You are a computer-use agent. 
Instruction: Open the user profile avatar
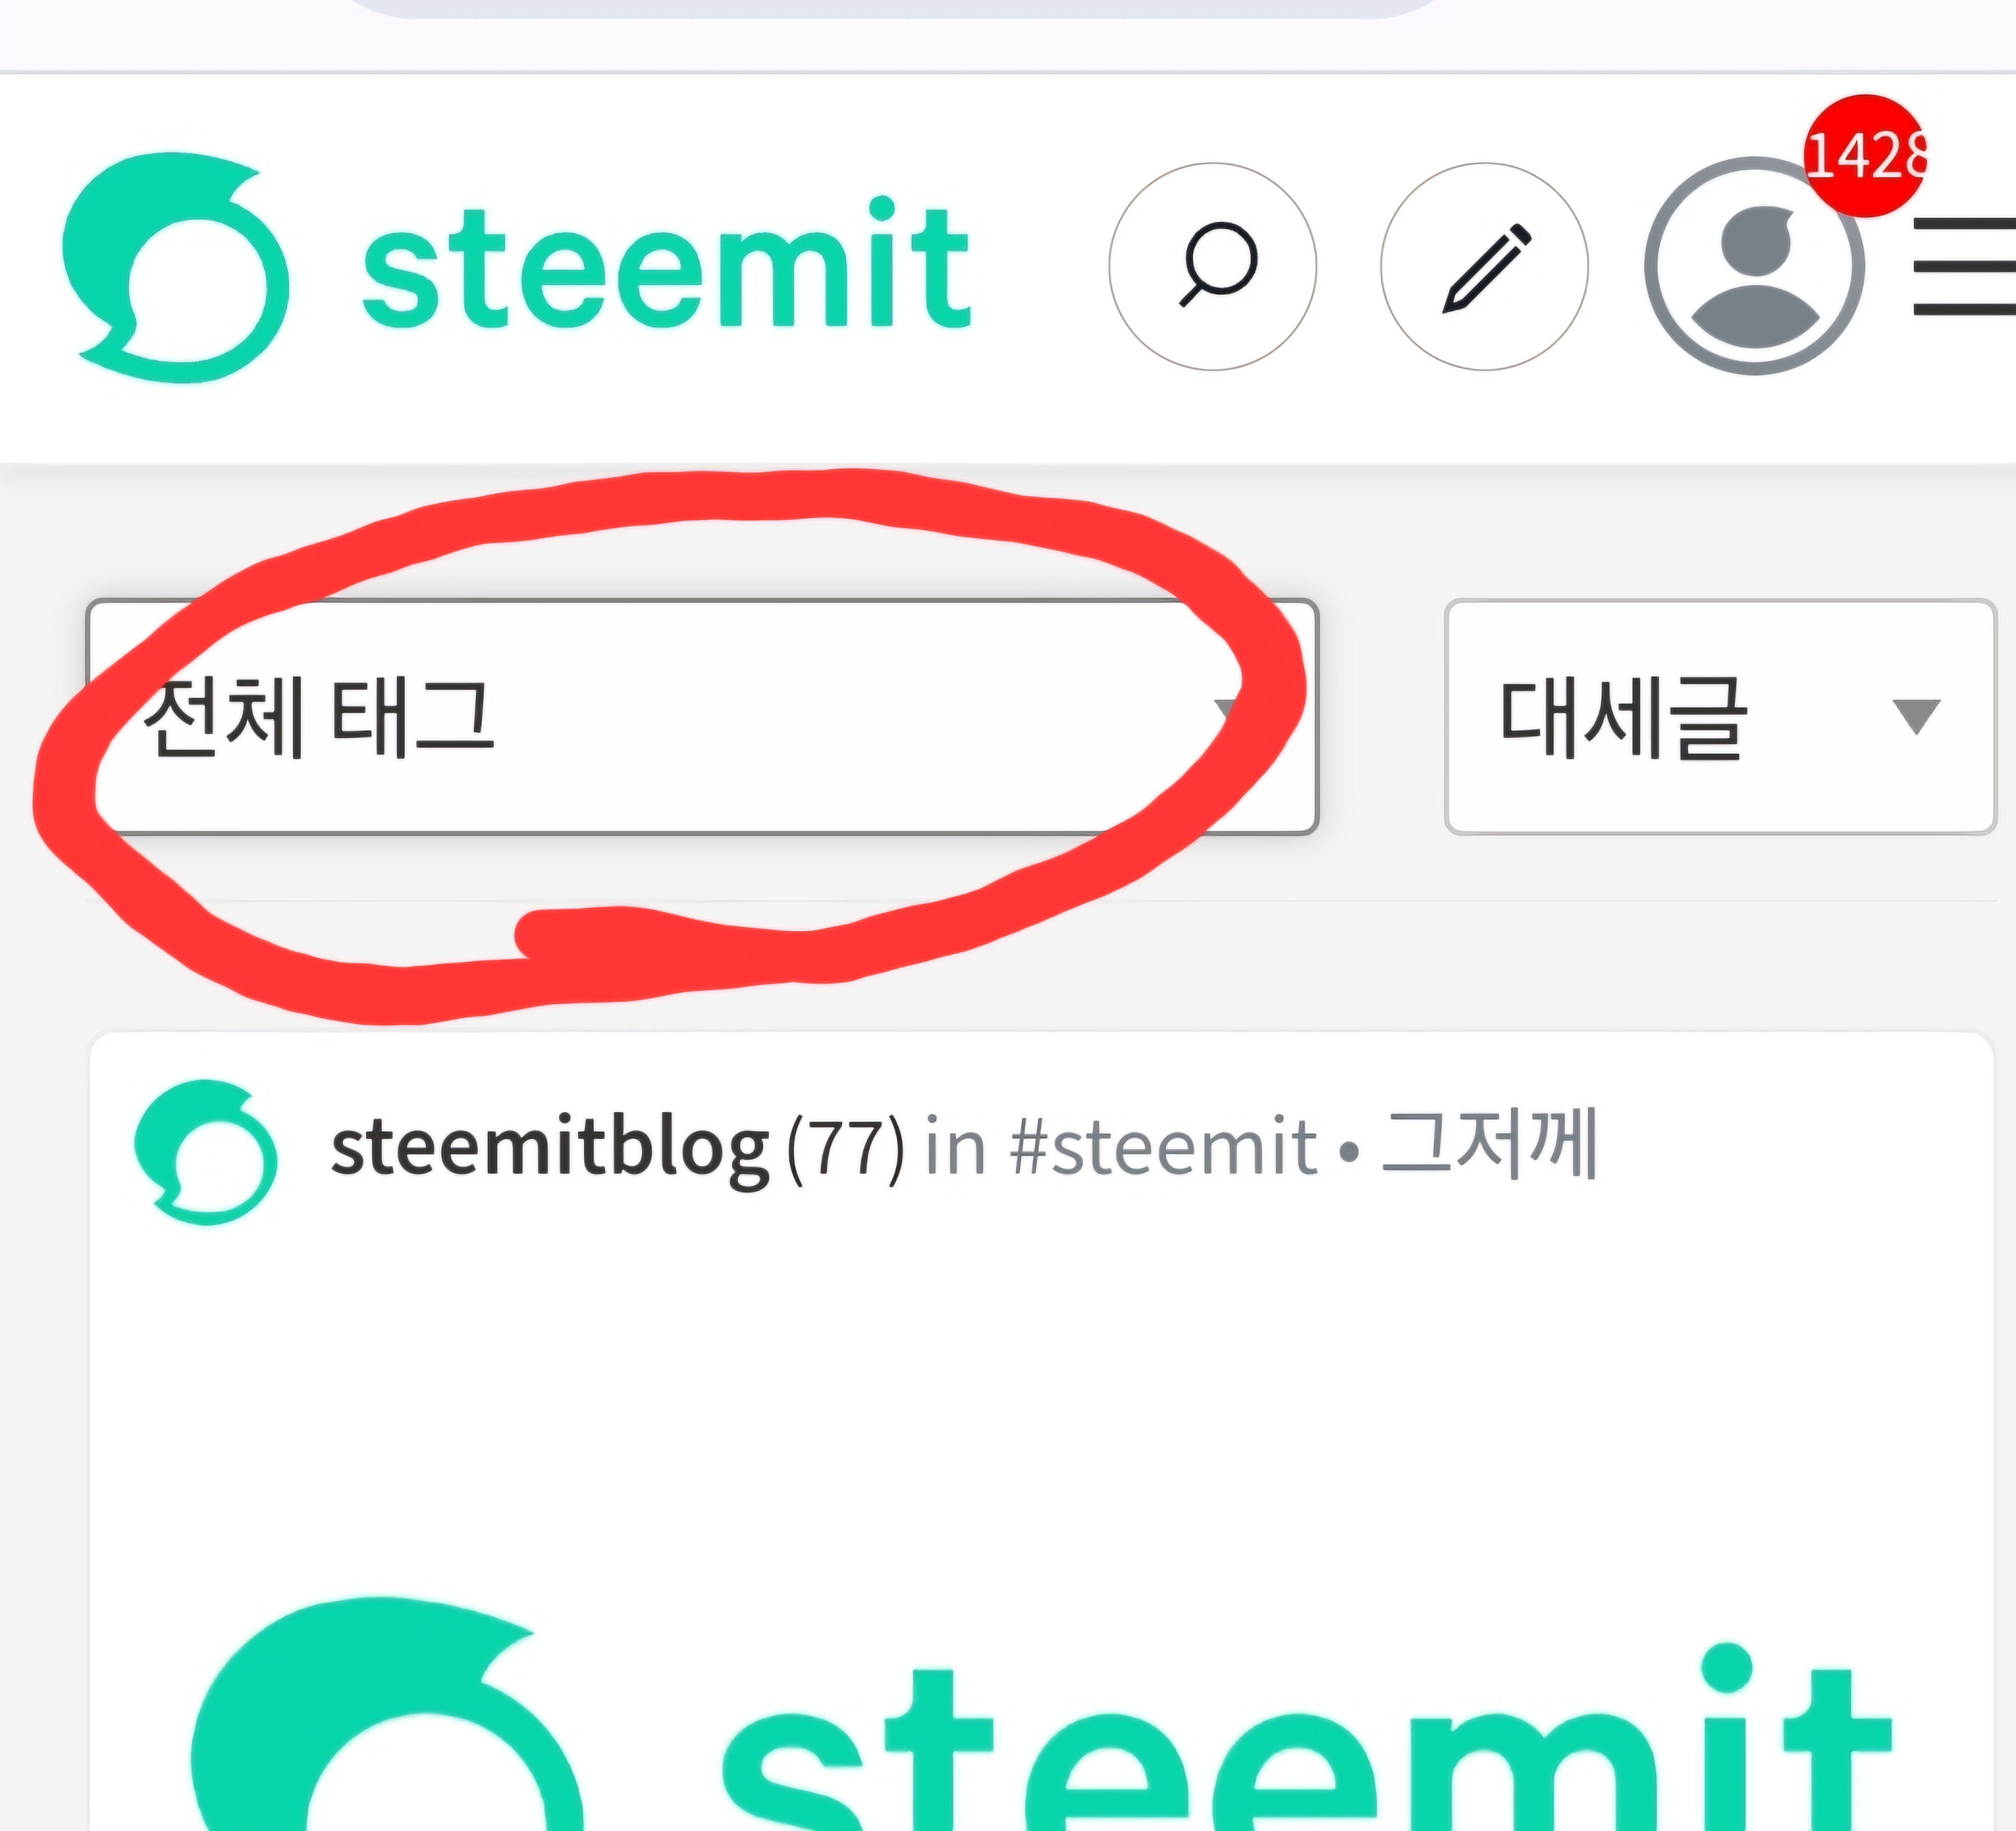click(x=1755, y=266)
